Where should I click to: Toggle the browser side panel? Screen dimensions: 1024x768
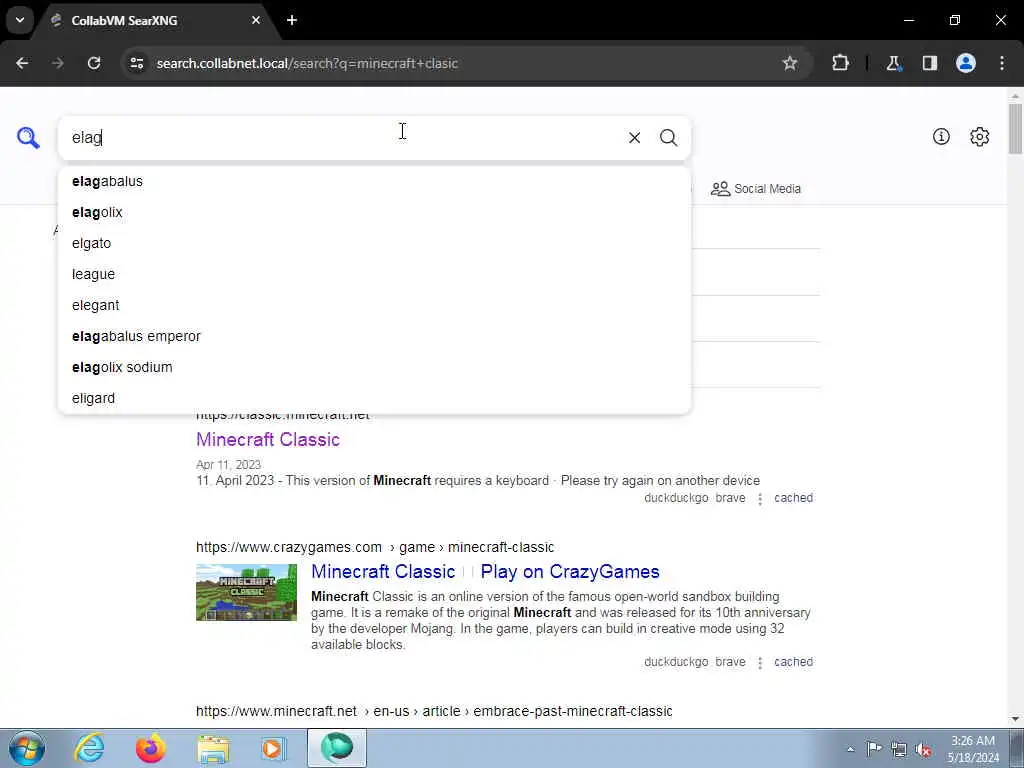930,63
